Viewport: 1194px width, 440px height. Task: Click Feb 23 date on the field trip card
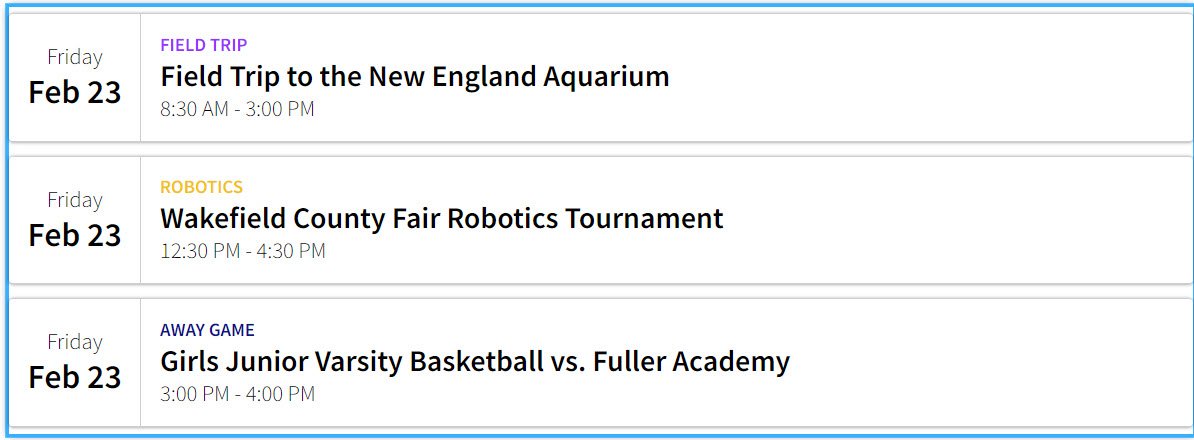[75, 92]
